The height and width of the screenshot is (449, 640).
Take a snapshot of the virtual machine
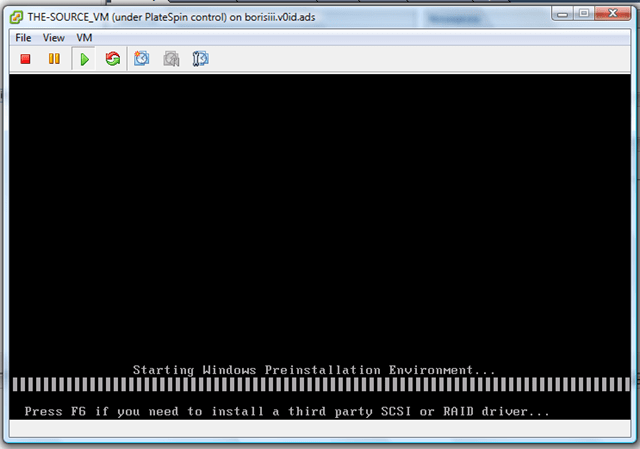click(142, 60)
